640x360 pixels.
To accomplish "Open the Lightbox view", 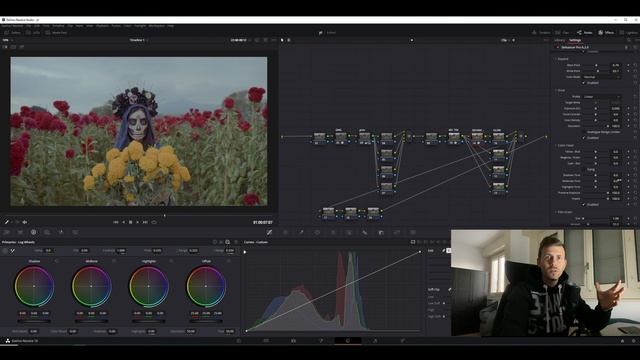I will [x=629, y=33].
